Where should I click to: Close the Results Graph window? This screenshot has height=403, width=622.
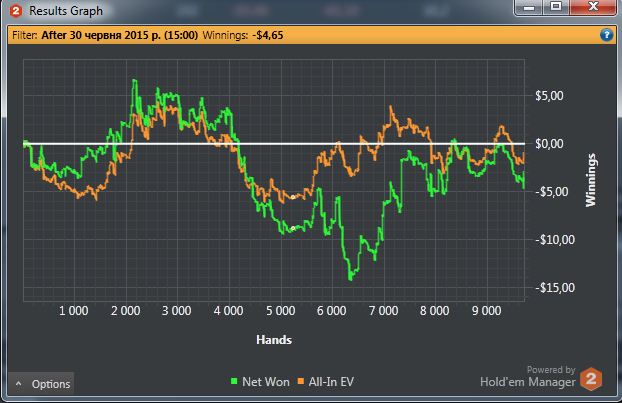(x=593, y=7)
